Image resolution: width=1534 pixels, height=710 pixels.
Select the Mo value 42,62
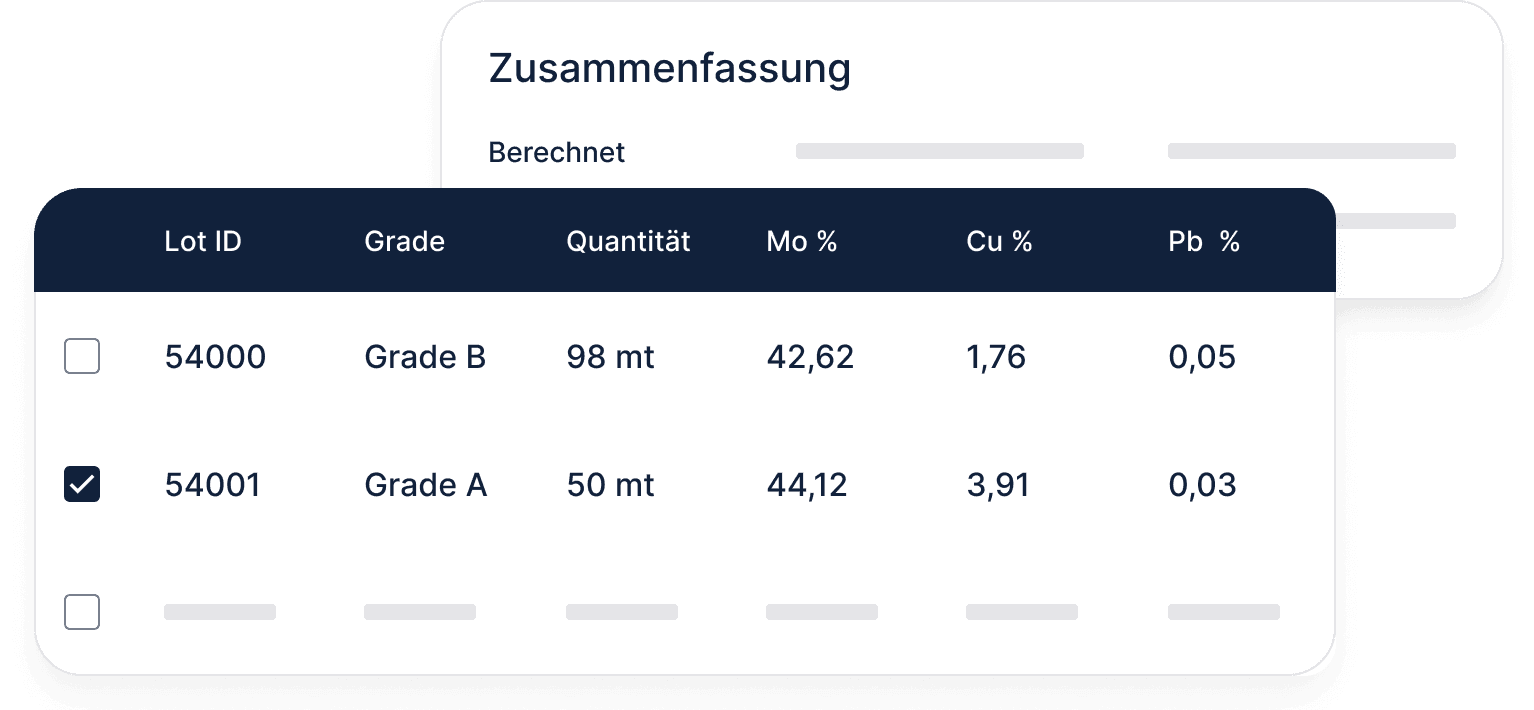(810, 357)
